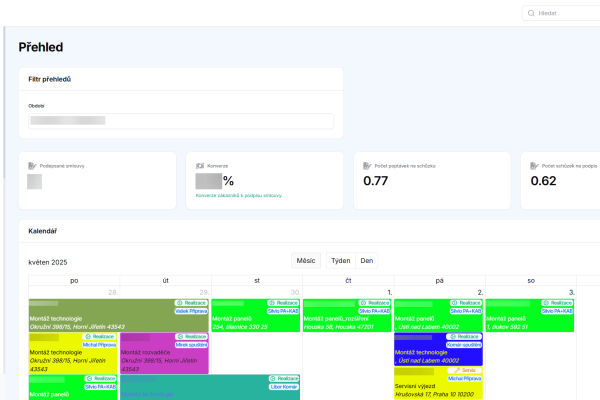Click day number 28. in the calendar

tap(113, 292)
